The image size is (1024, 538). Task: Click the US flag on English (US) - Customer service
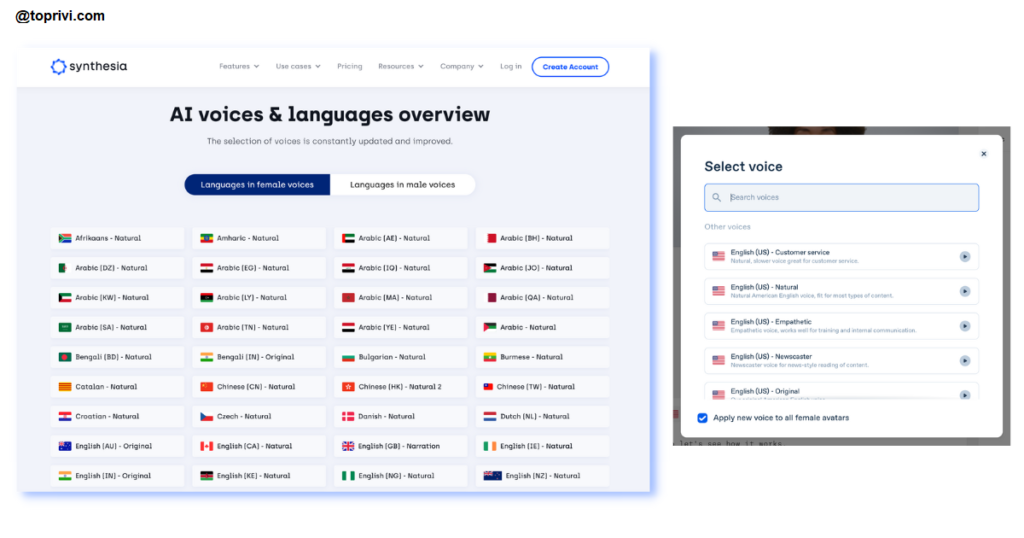click(718, 257)
